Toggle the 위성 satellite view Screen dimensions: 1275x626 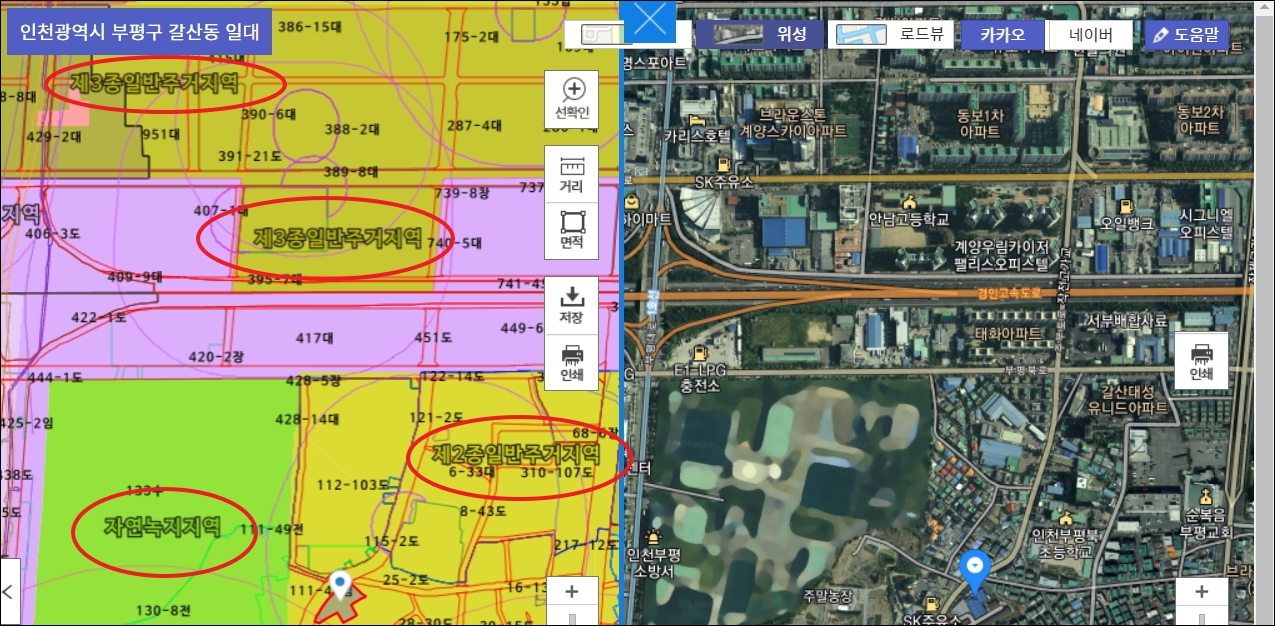coord(760,34)
